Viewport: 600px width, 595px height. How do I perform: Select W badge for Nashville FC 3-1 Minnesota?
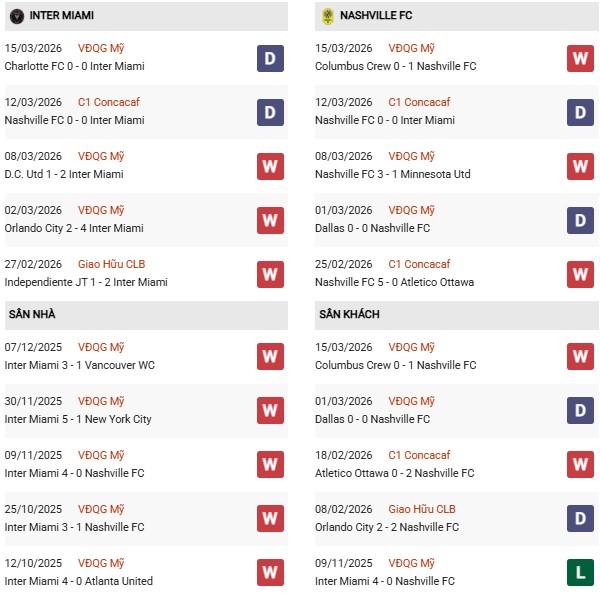coord(580,166)
